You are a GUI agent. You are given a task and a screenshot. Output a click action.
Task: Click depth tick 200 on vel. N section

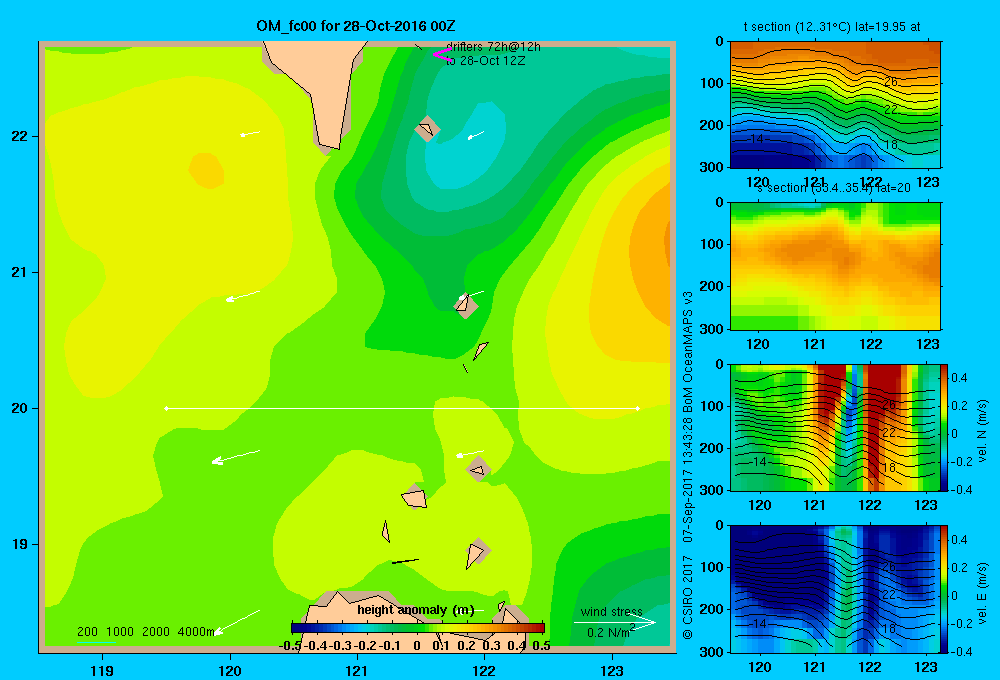coord(714,448)
